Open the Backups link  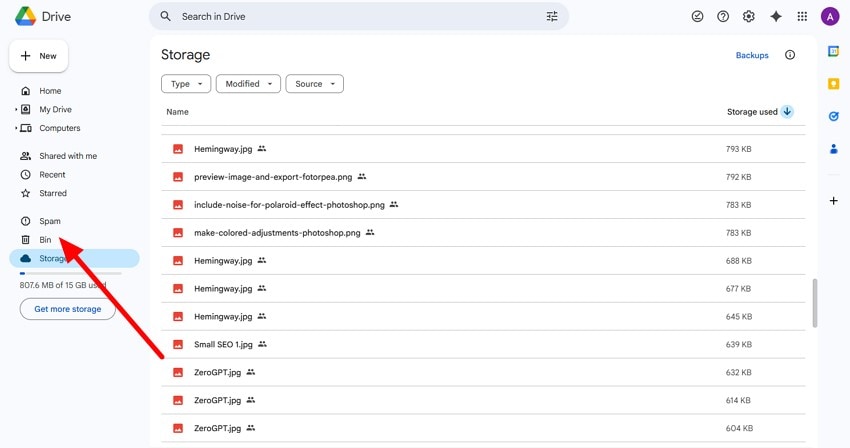[752, 55]
